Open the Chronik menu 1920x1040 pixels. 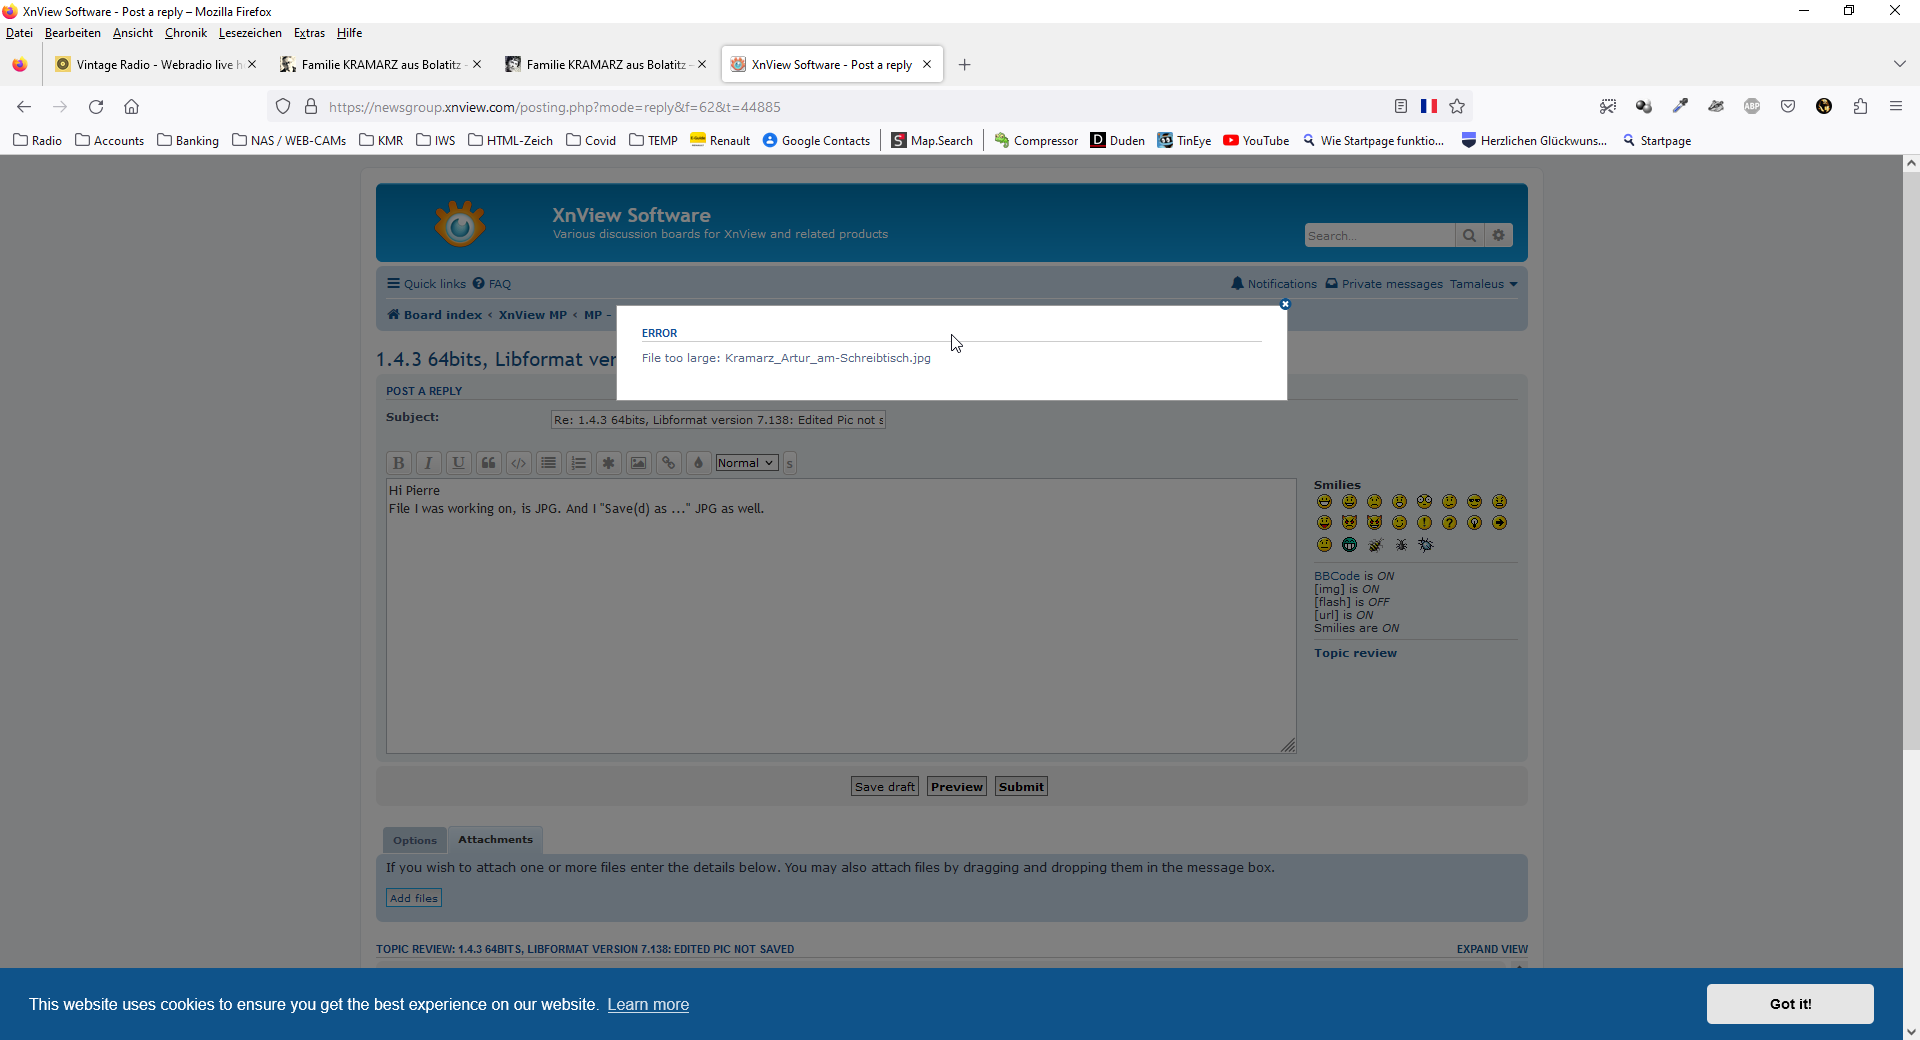[186, 33]
